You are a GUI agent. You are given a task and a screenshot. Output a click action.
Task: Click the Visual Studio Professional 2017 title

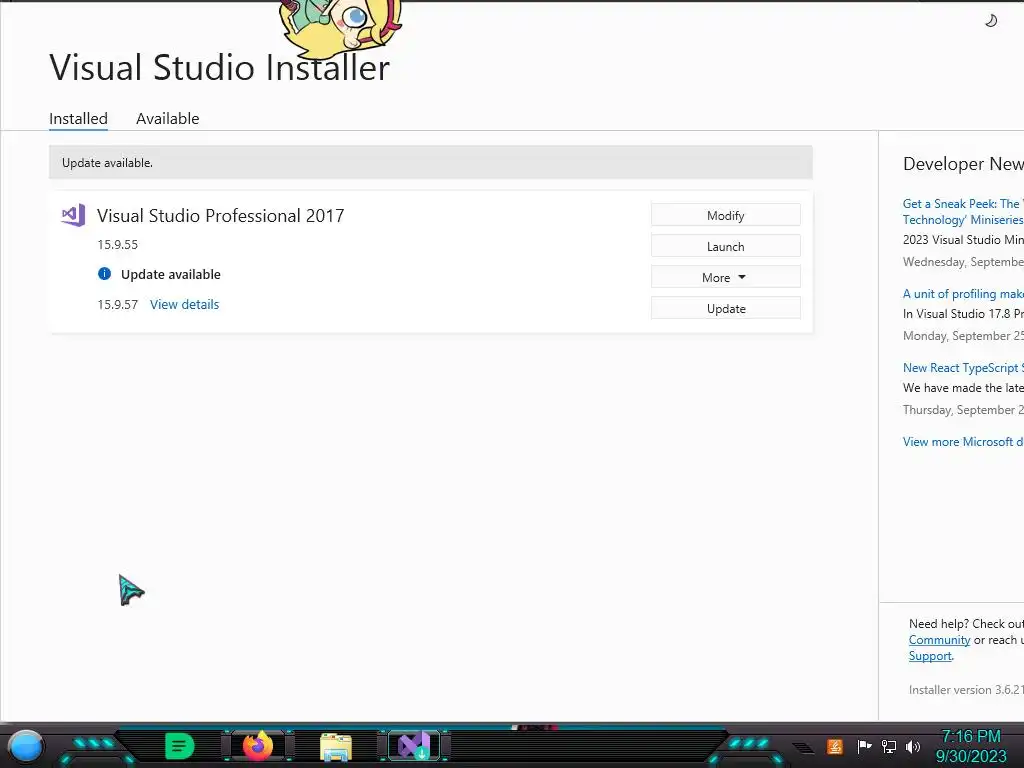coord(220,216)
